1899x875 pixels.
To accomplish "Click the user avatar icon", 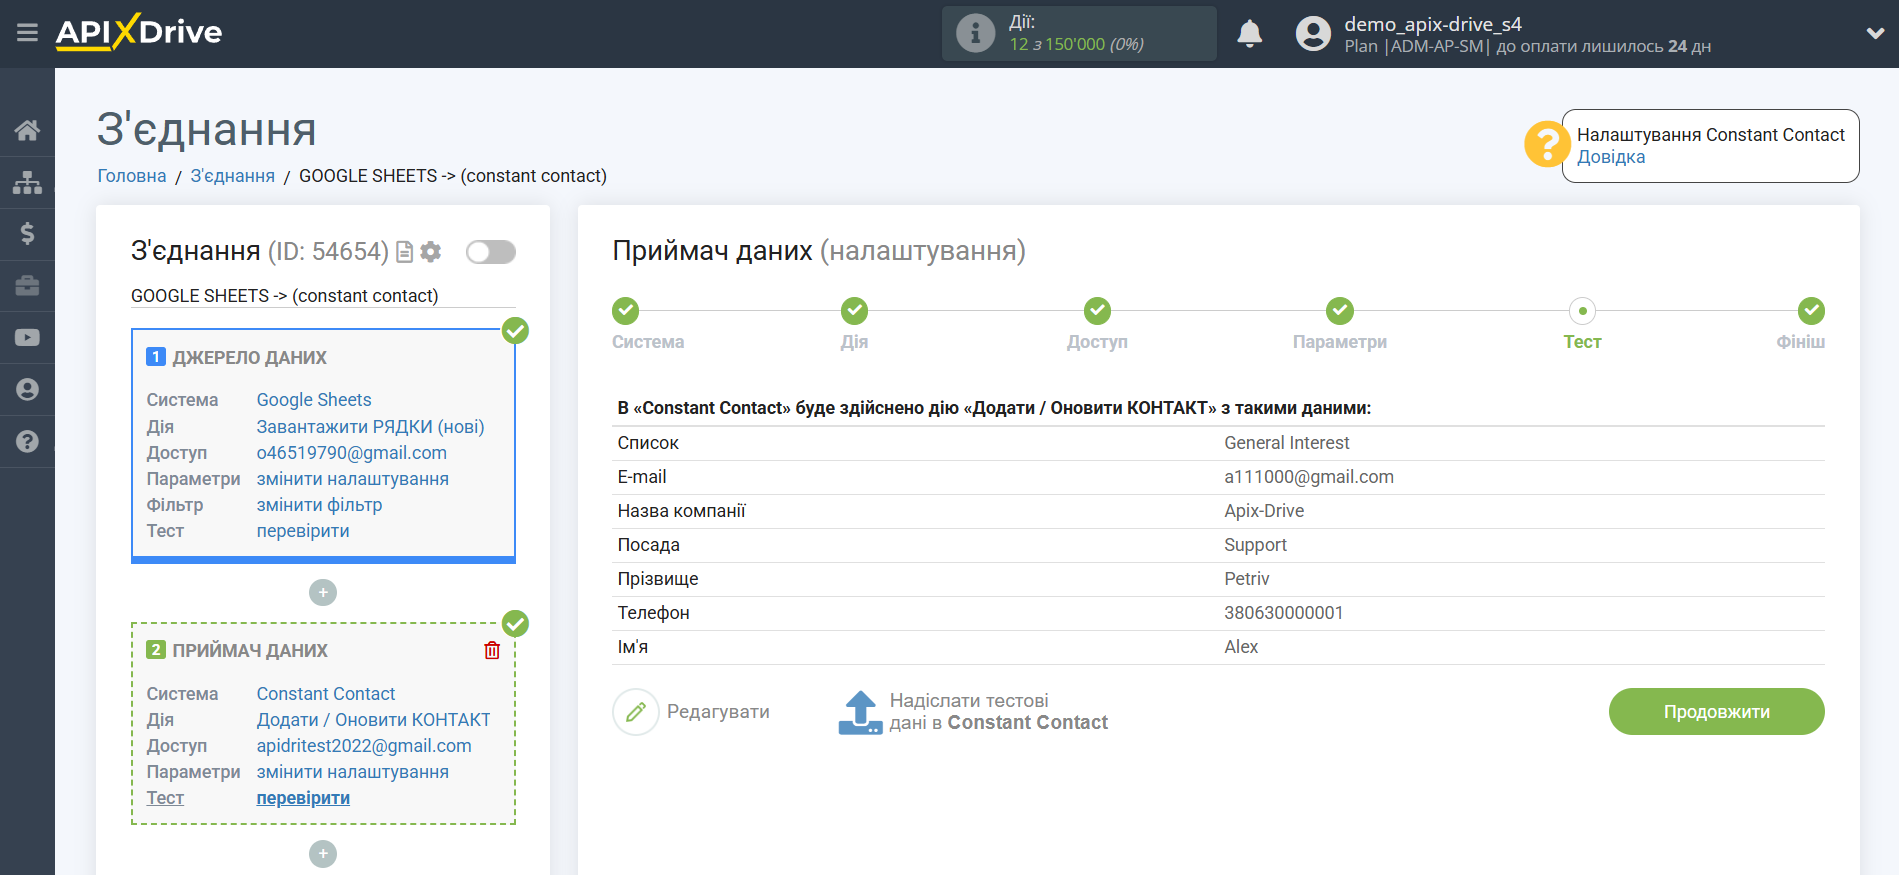I will (1313, 33).
